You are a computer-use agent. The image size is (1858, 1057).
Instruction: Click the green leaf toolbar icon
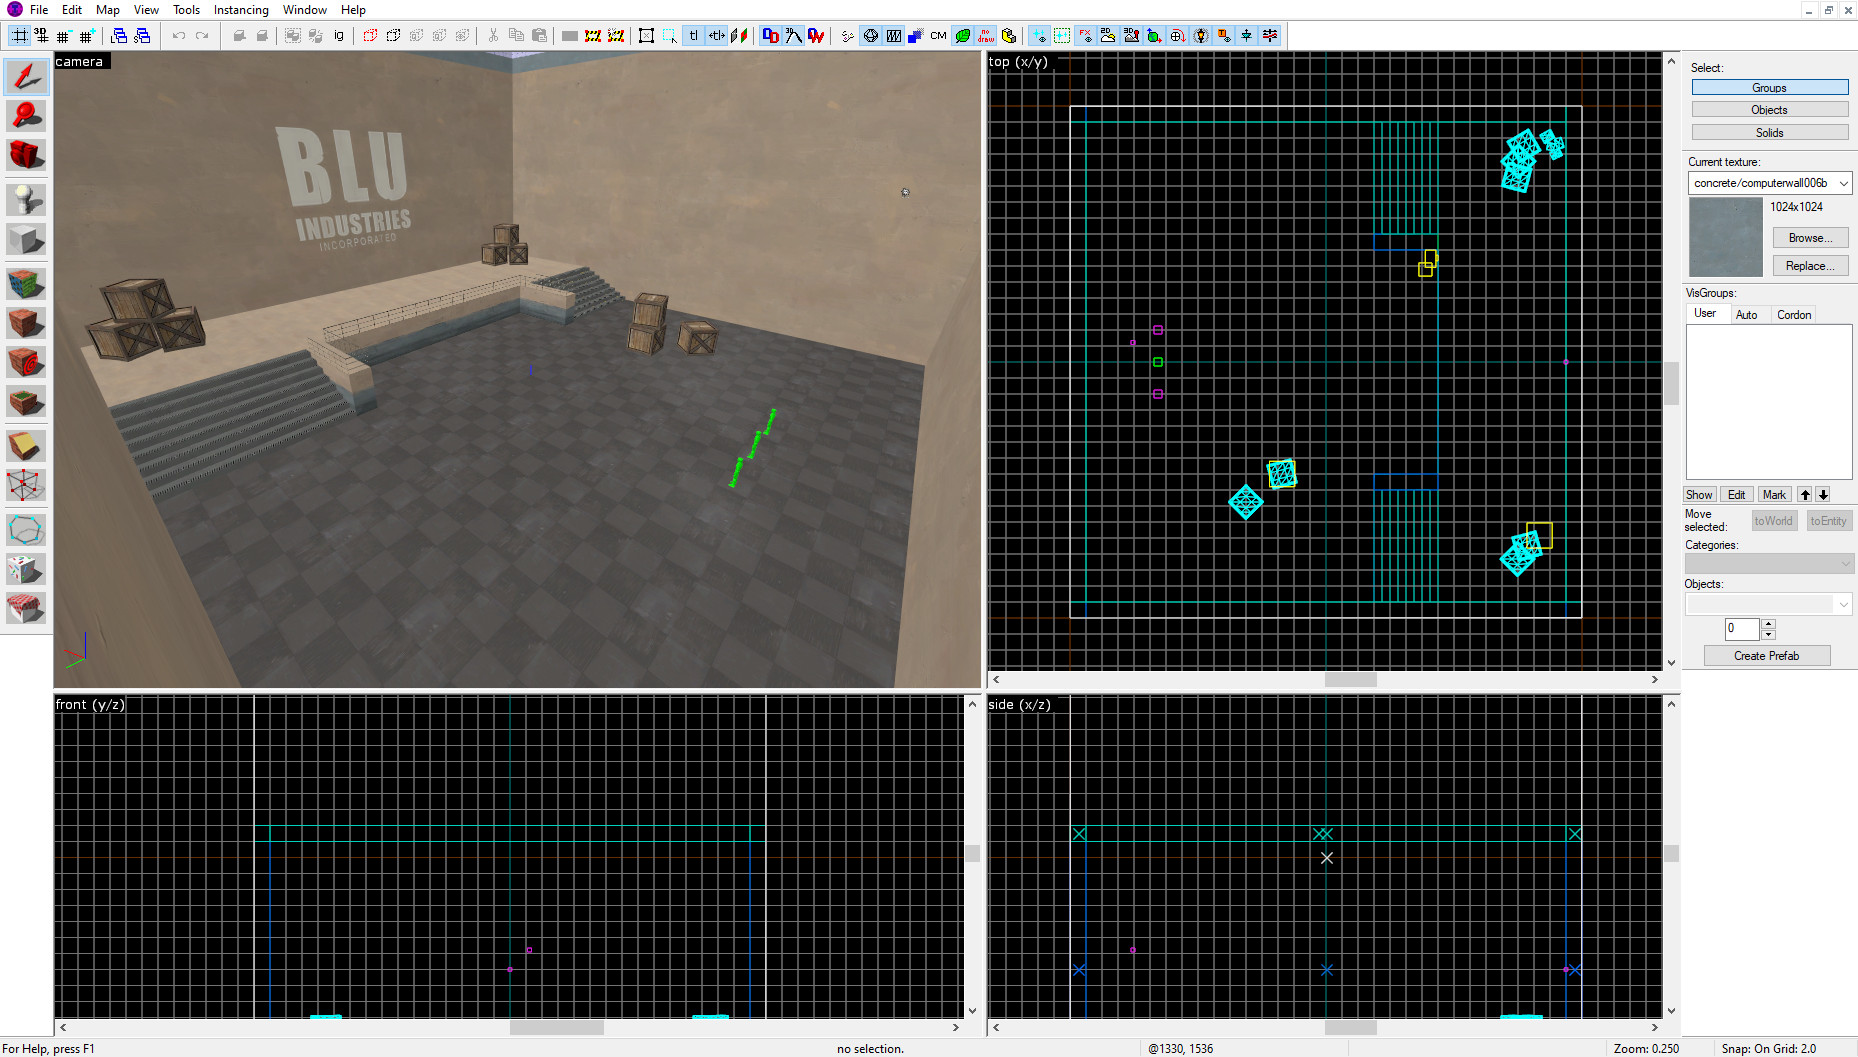[x=962, y=36]
